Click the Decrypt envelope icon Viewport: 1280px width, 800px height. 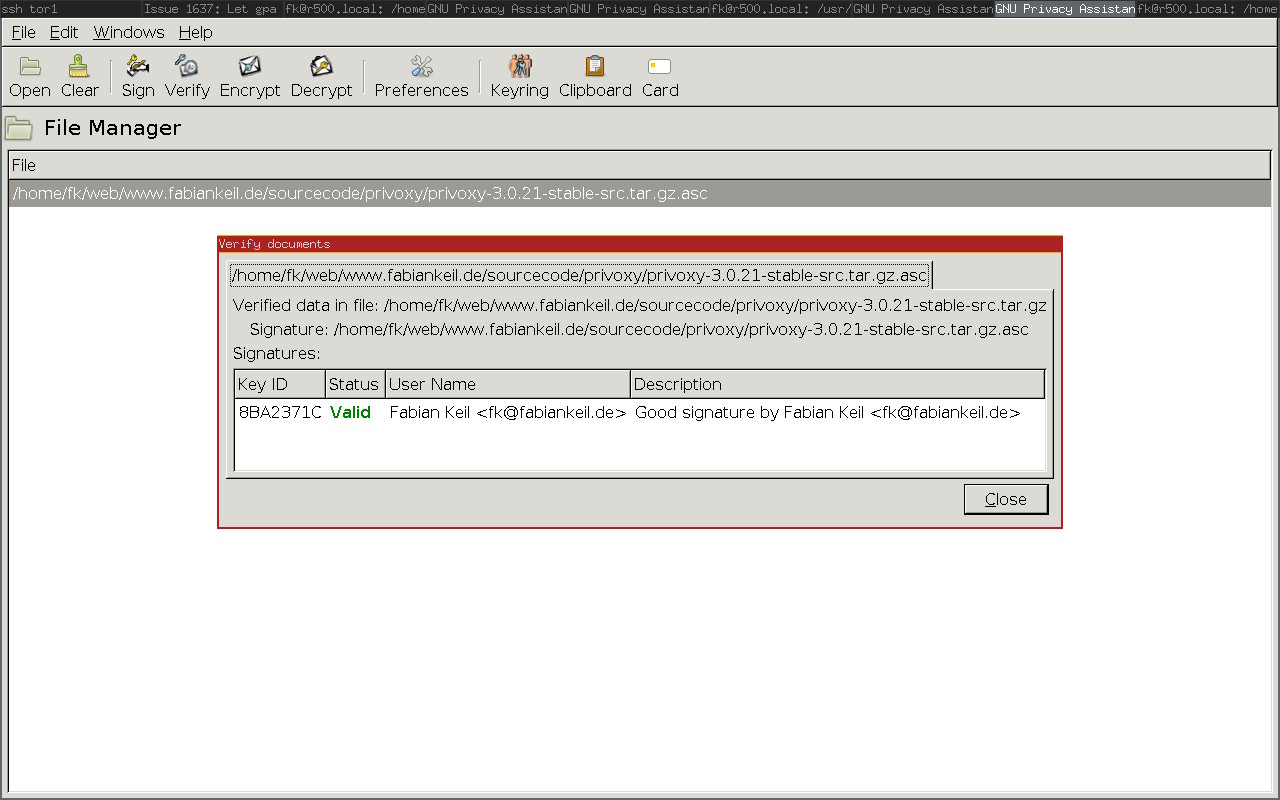pos(321,67)
